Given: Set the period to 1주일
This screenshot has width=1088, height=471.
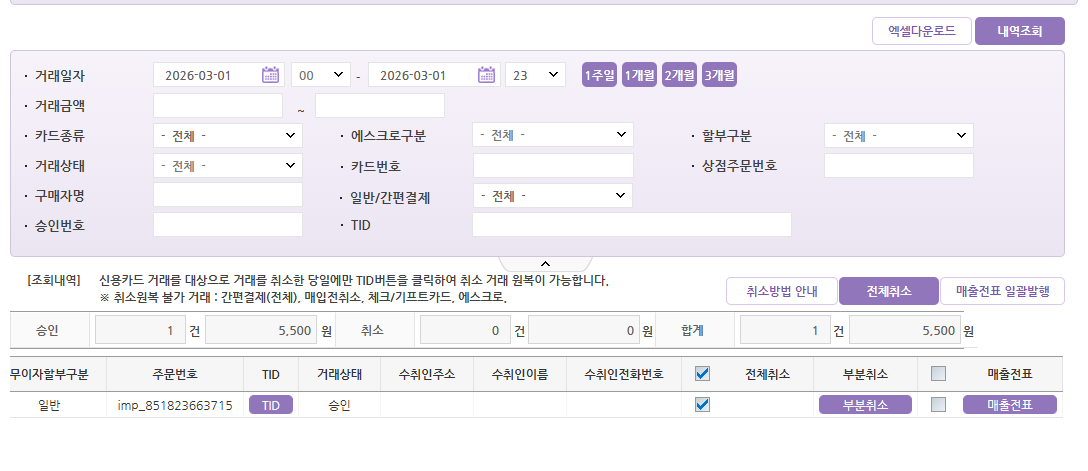Looking at the screenshot, I should pyautogui.click(x=600, y=75).
